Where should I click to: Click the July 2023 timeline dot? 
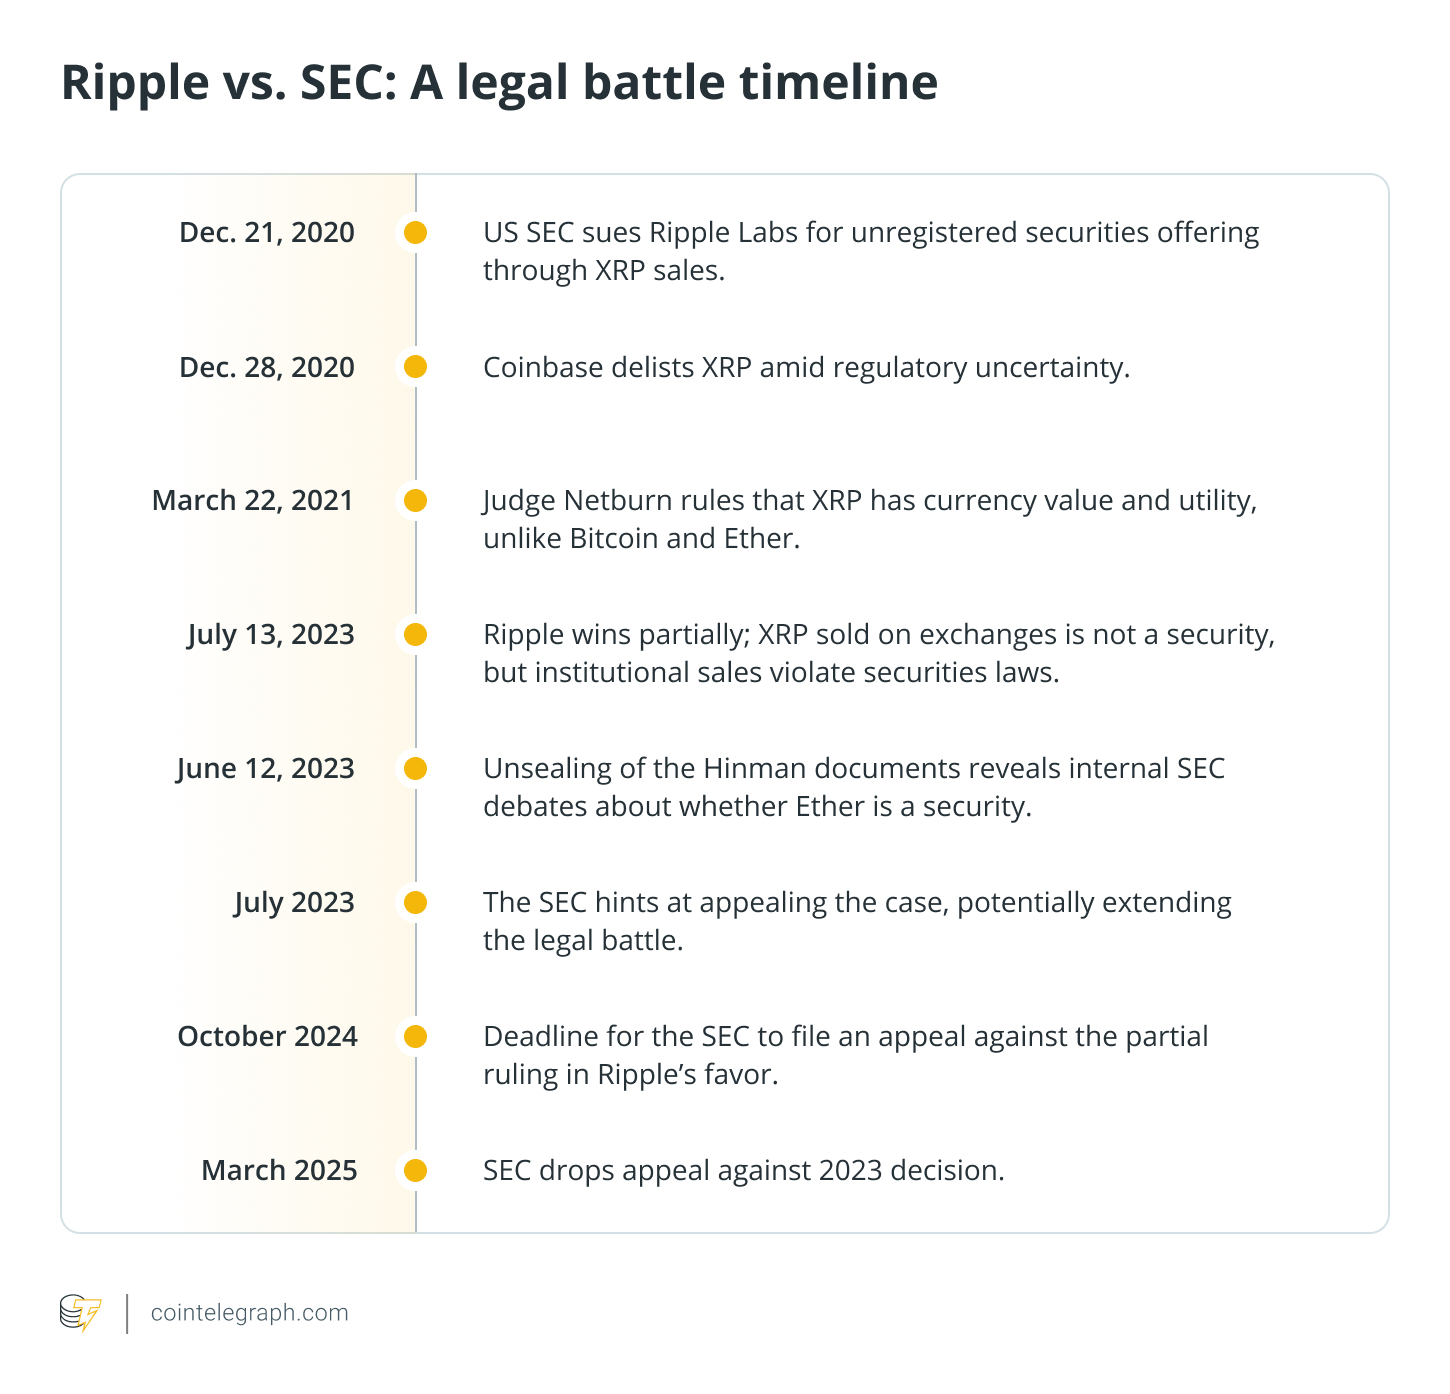coord(415,902)
